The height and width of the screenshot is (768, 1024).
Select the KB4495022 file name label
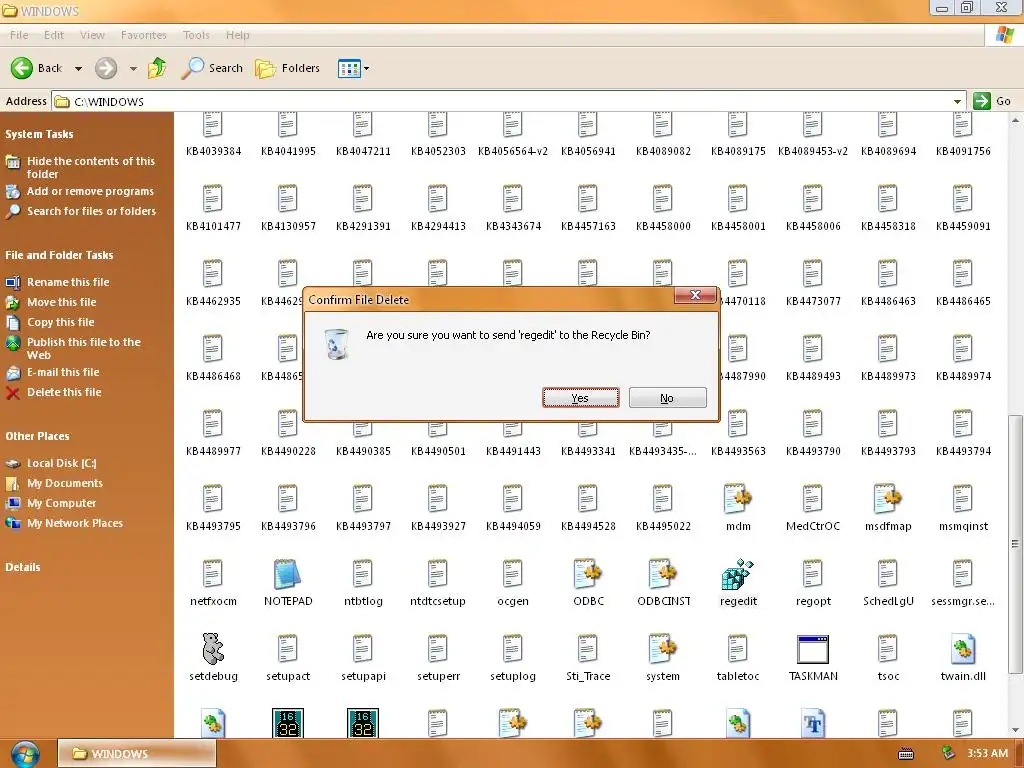[663, 526]
